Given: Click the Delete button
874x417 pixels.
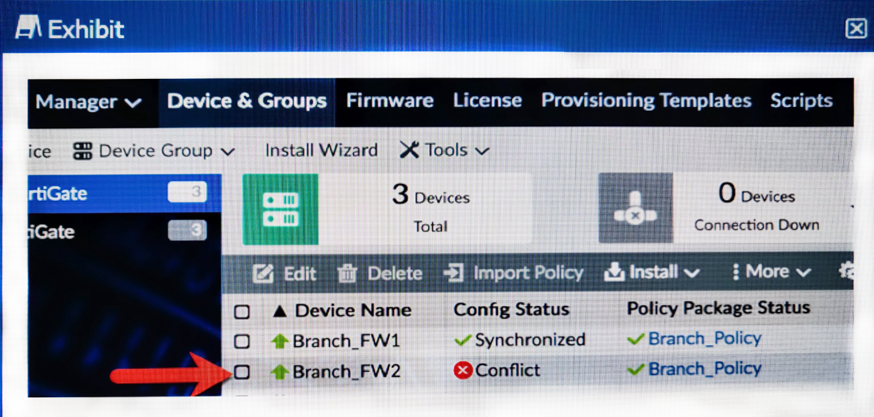Looking at the screenshot, I should point(380,274).
